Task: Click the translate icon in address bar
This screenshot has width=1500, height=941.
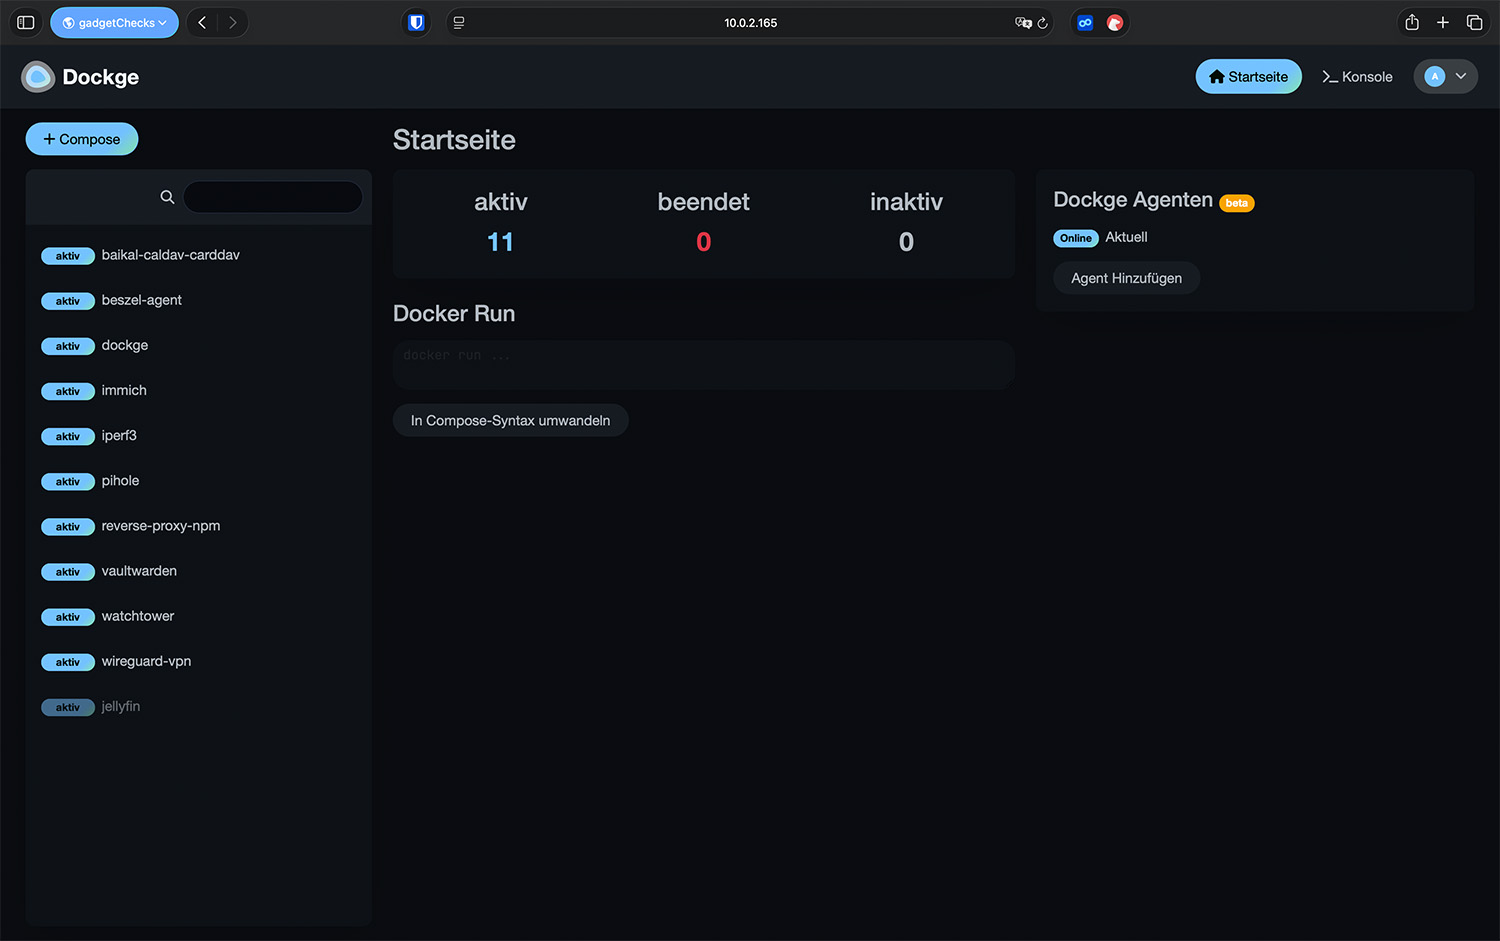Action: click(x=1022, y=23)
